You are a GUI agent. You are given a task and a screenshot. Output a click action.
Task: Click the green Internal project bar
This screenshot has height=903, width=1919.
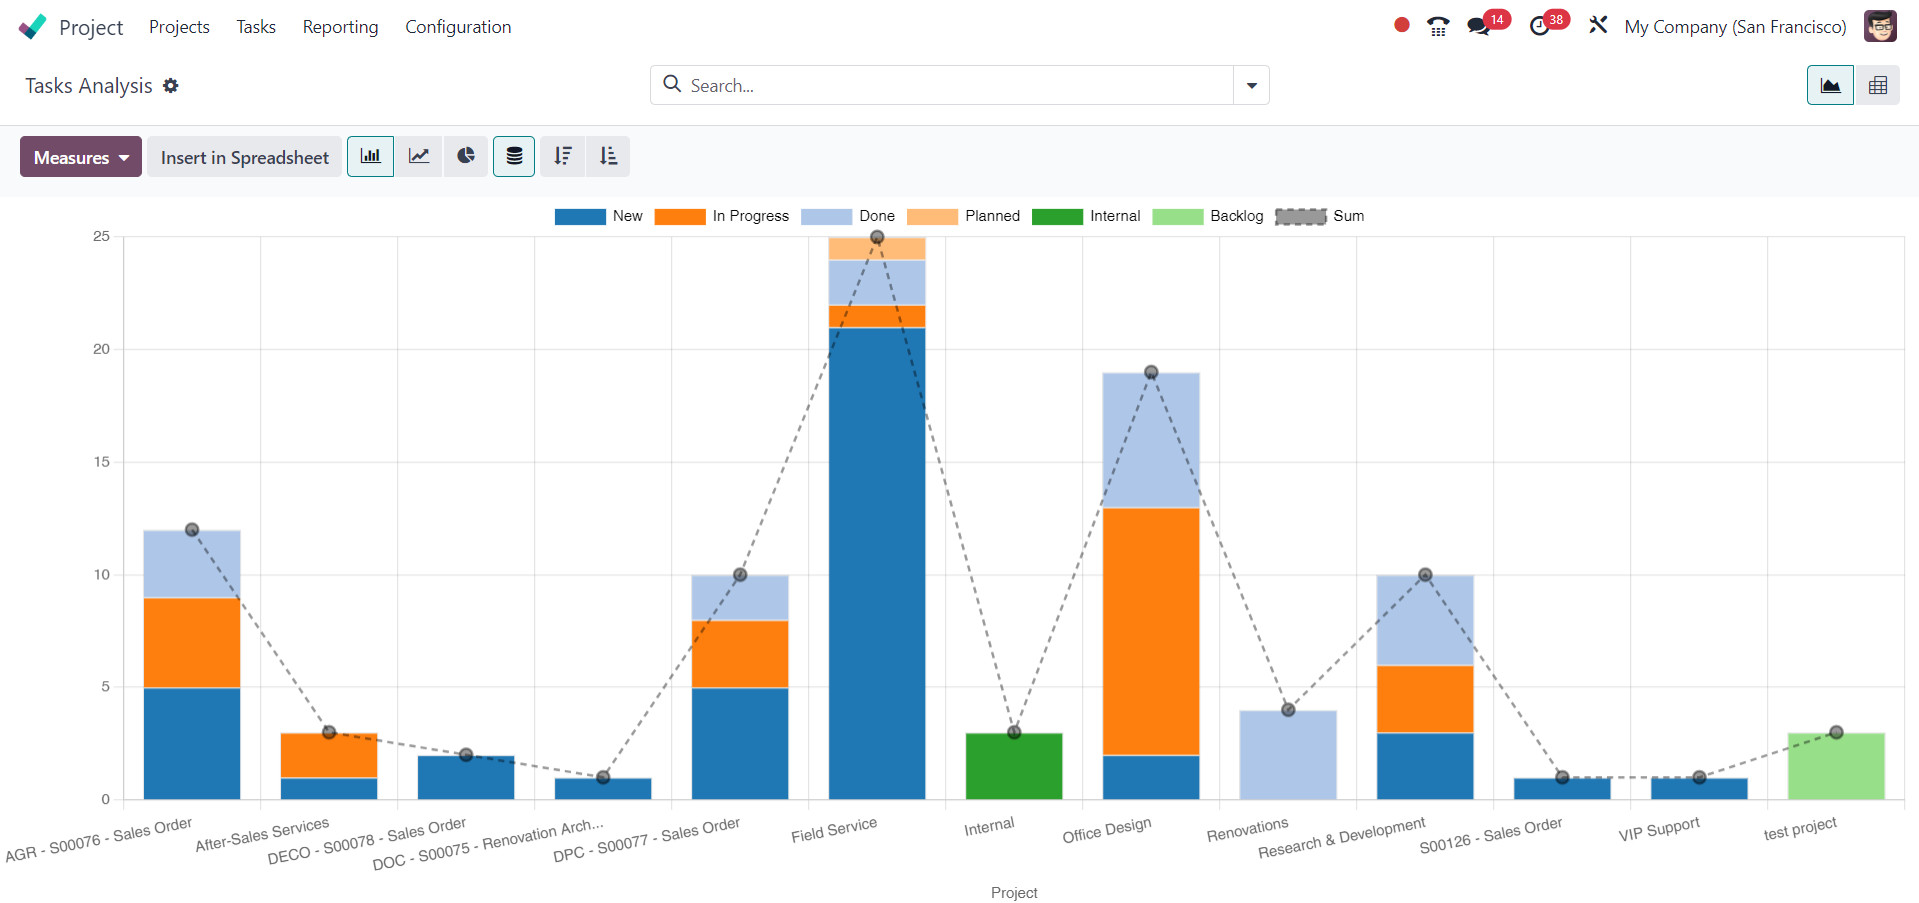click(1014, 766)
